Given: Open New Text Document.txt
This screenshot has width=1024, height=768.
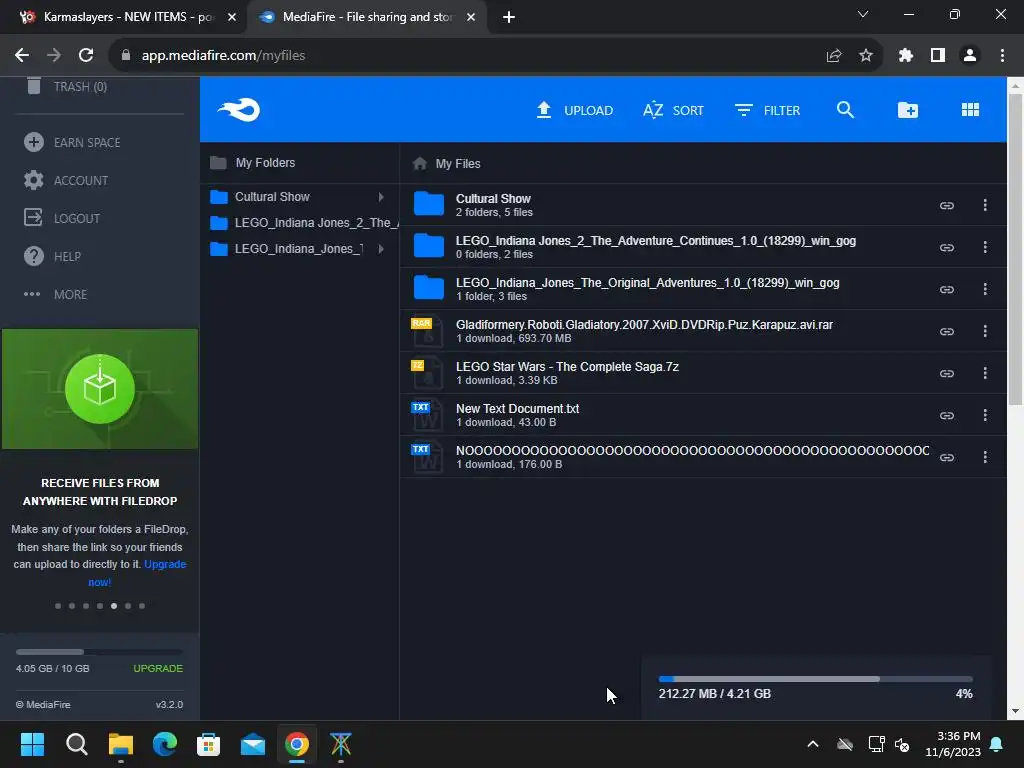Looking at the screenshot, I should tap(517, 408).
